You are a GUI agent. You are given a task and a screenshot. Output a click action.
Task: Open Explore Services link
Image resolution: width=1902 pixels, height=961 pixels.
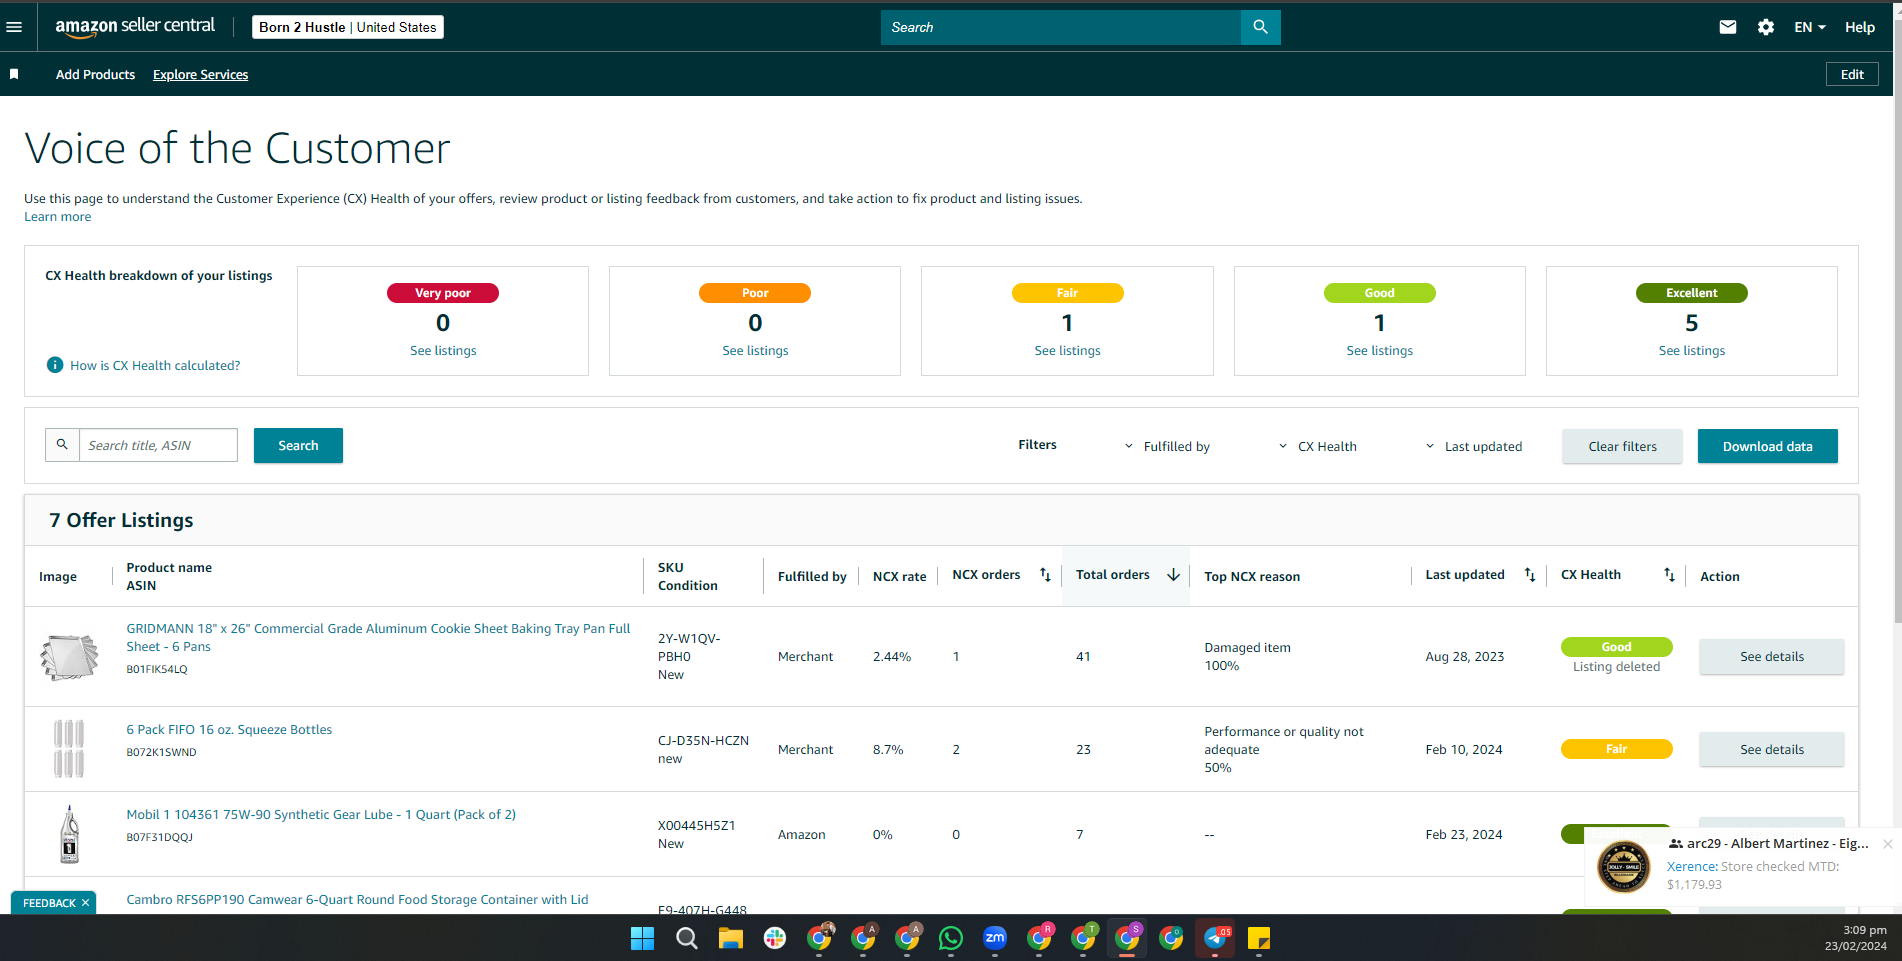point(200,74)
